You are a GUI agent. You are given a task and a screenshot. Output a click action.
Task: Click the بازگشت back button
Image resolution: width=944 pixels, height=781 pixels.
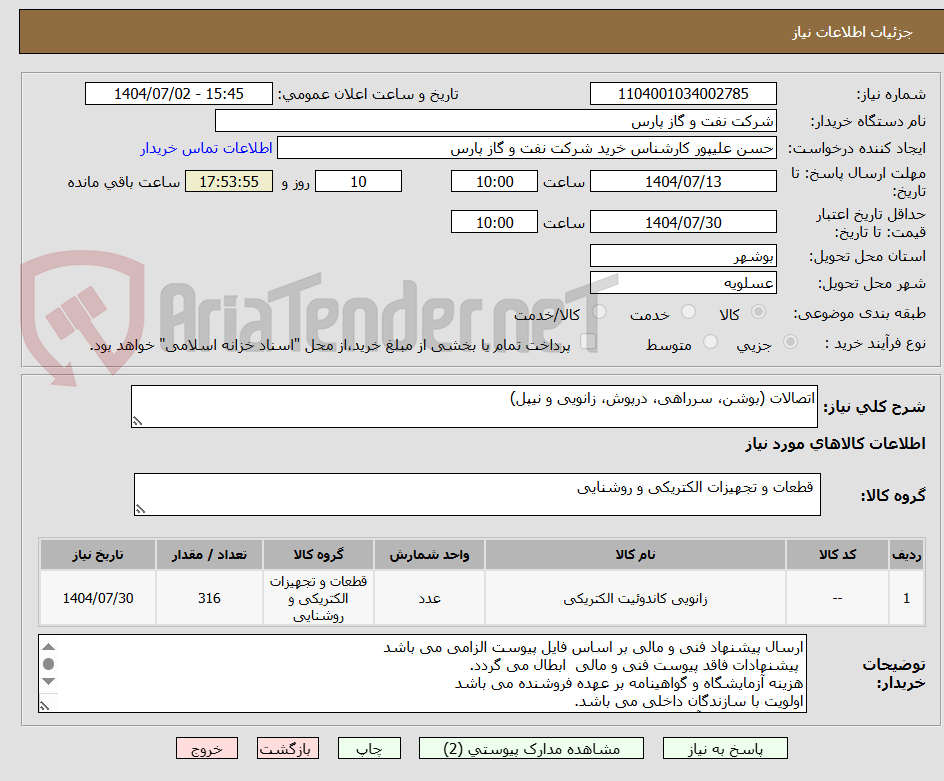288,748
